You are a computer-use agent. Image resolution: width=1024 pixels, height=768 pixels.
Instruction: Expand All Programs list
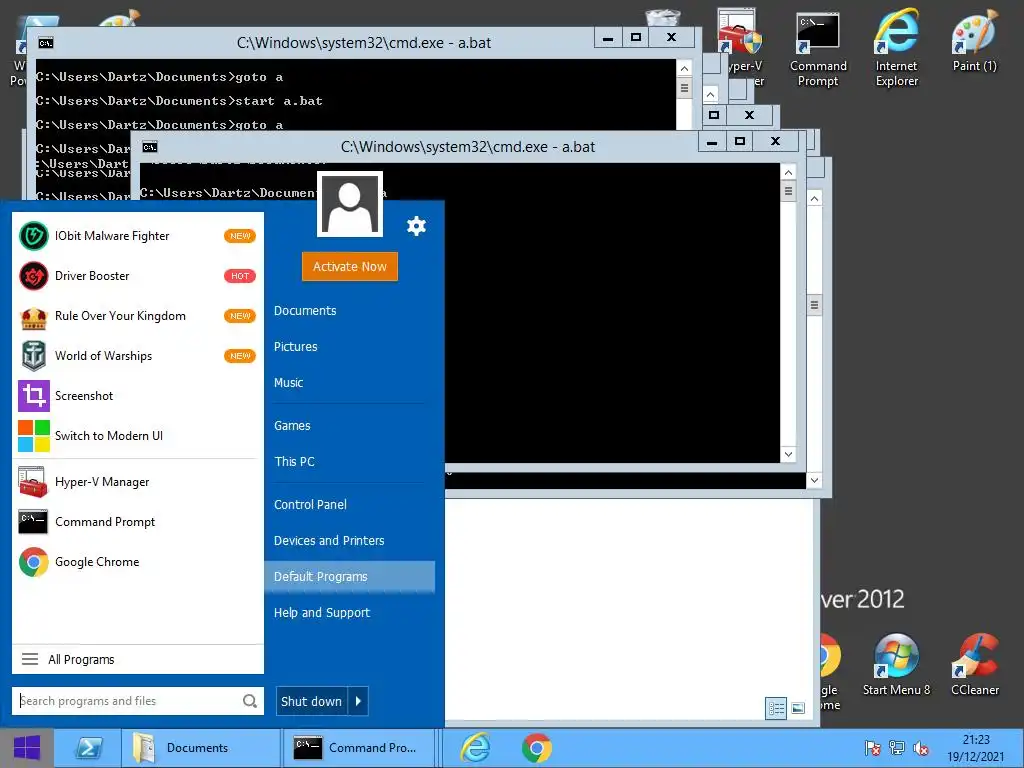[138, 660]
